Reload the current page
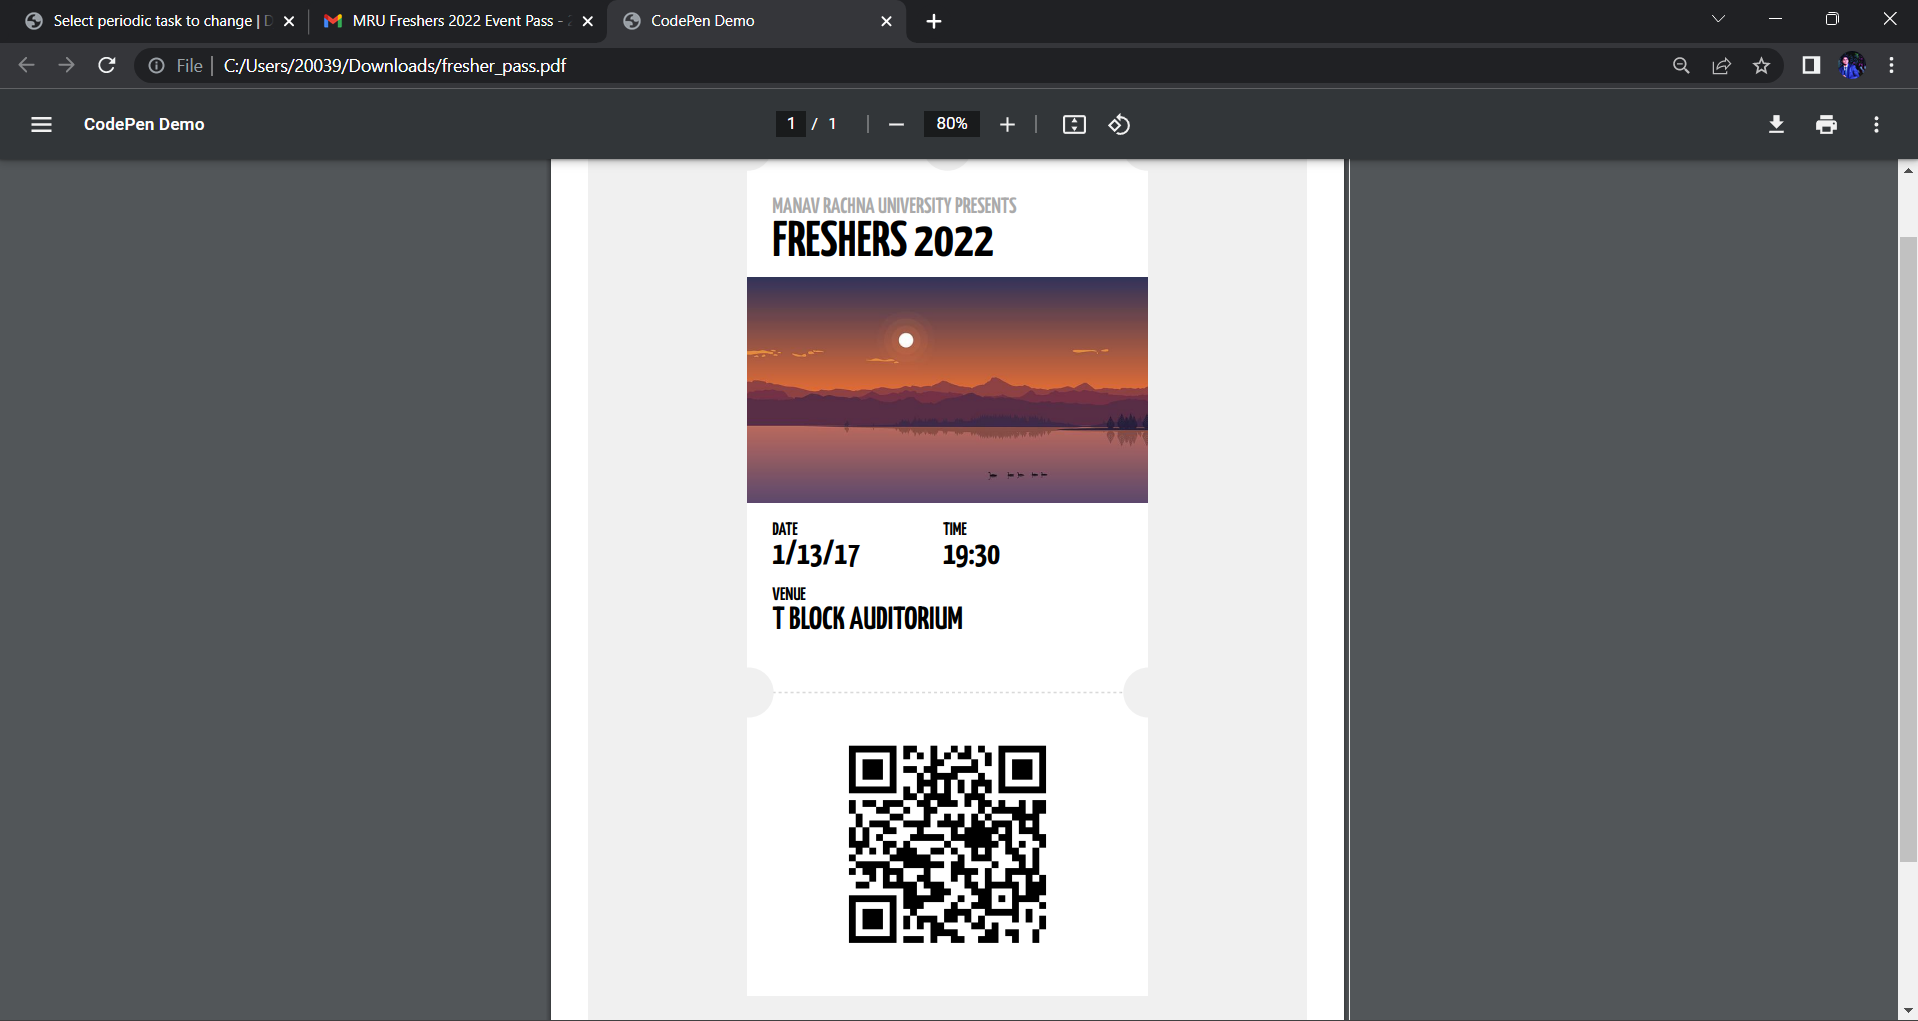 [x=107, y=65]
